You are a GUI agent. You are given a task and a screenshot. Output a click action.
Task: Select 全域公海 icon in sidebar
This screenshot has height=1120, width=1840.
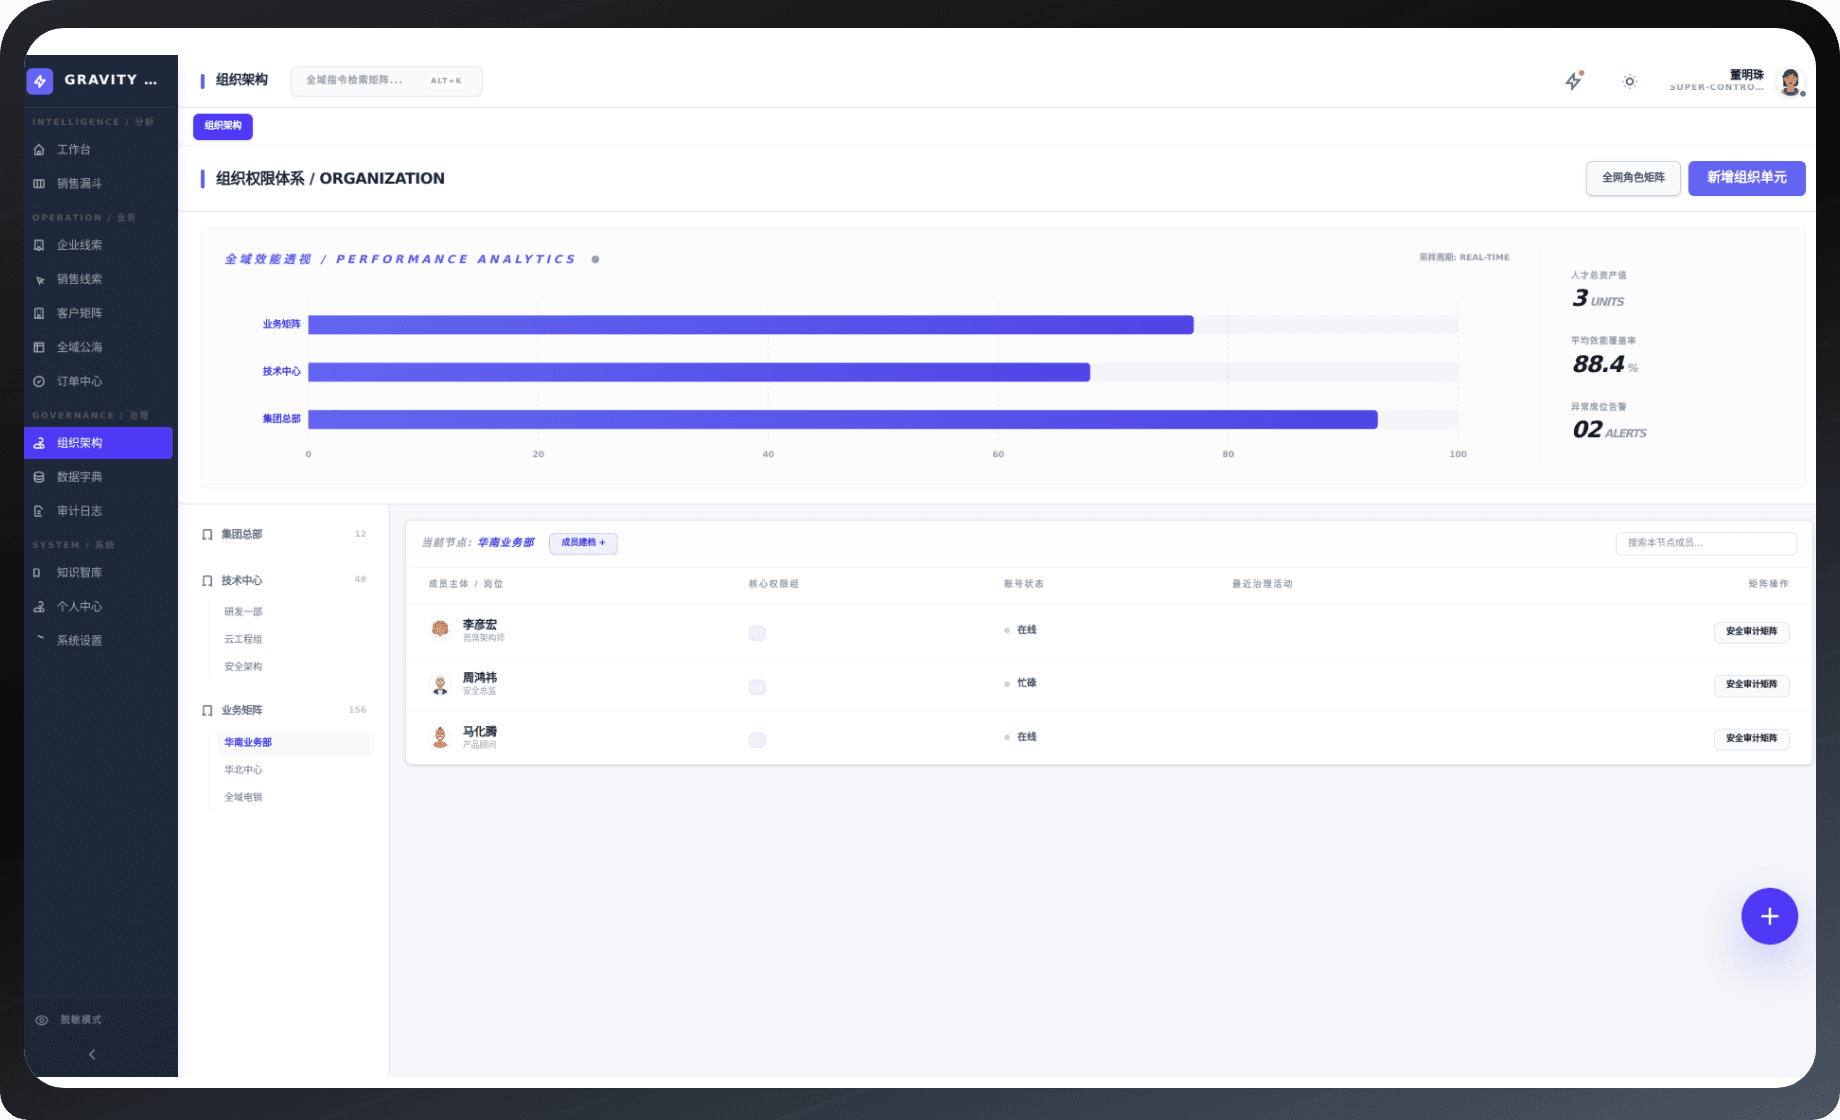(39, 348)
